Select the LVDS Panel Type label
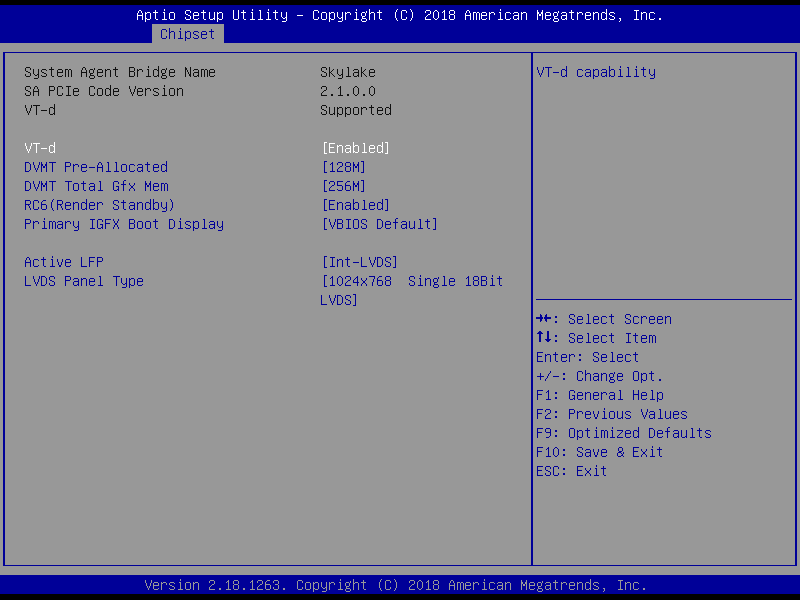The height and width of the screenshot is (600, 800). tap(84, 281)
